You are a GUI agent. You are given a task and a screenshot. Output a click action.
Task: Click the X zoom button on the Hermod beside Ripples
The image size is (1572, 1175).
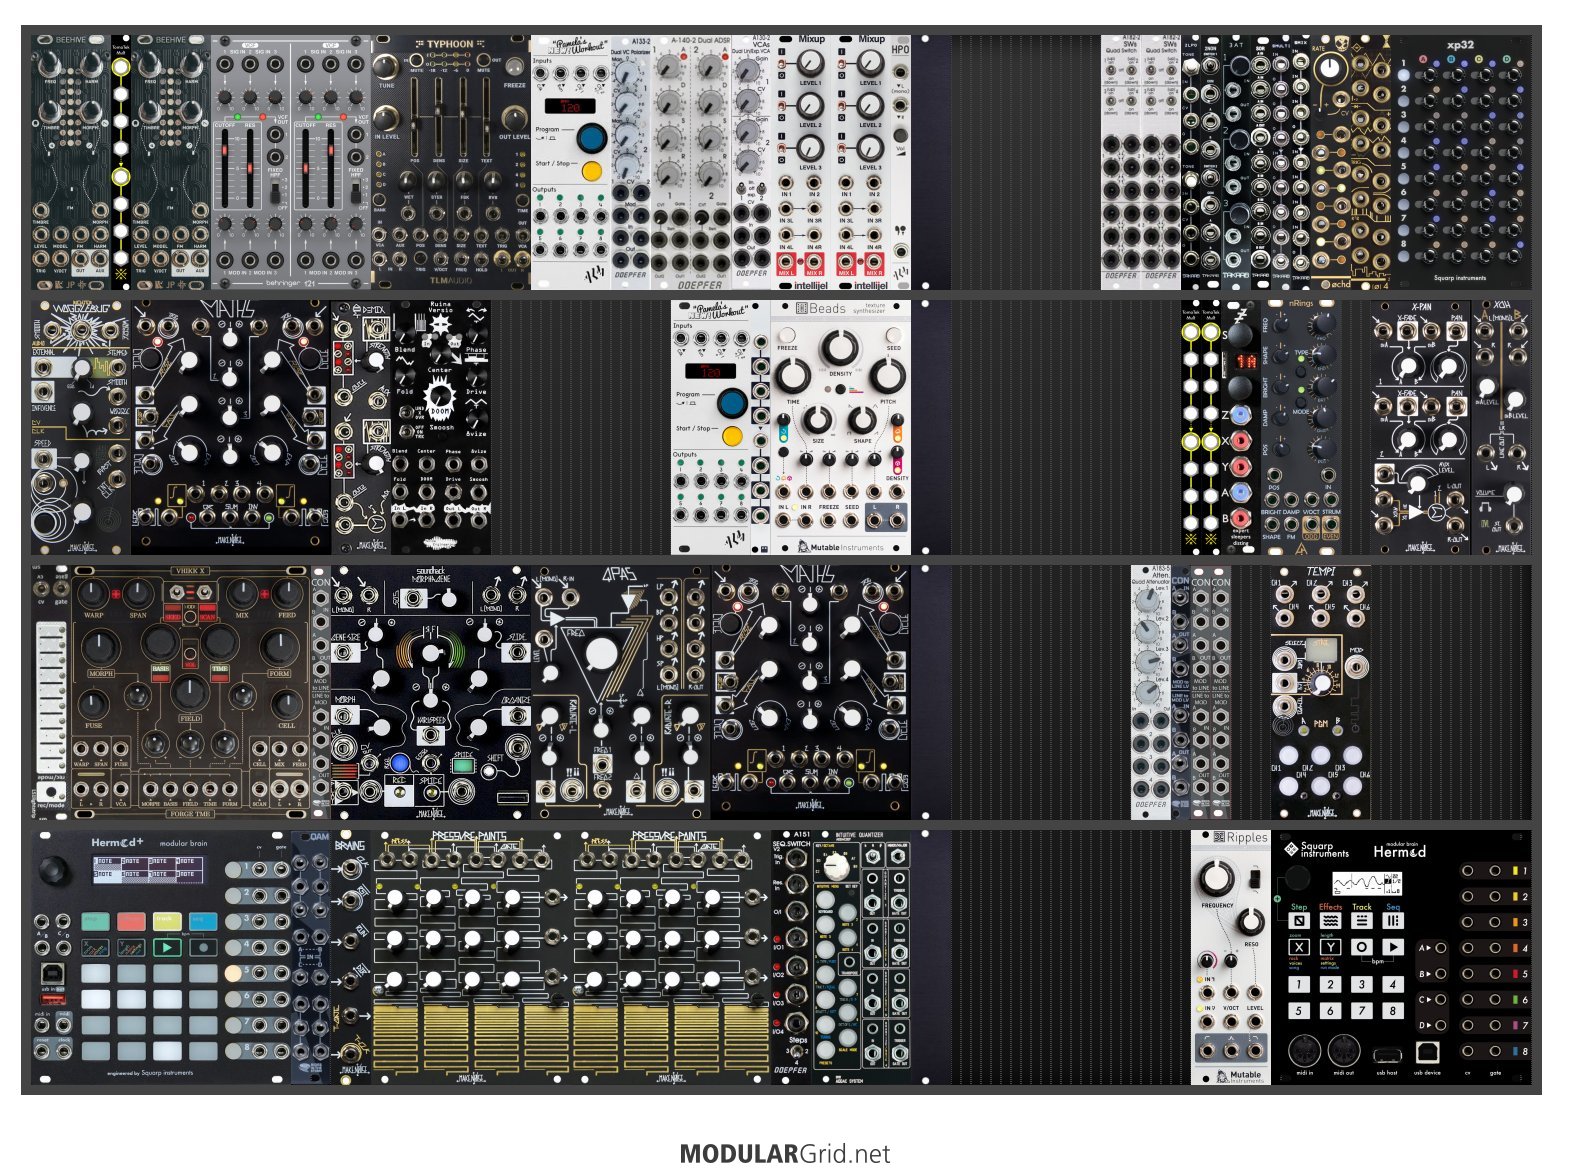(x=1299, y=947)
